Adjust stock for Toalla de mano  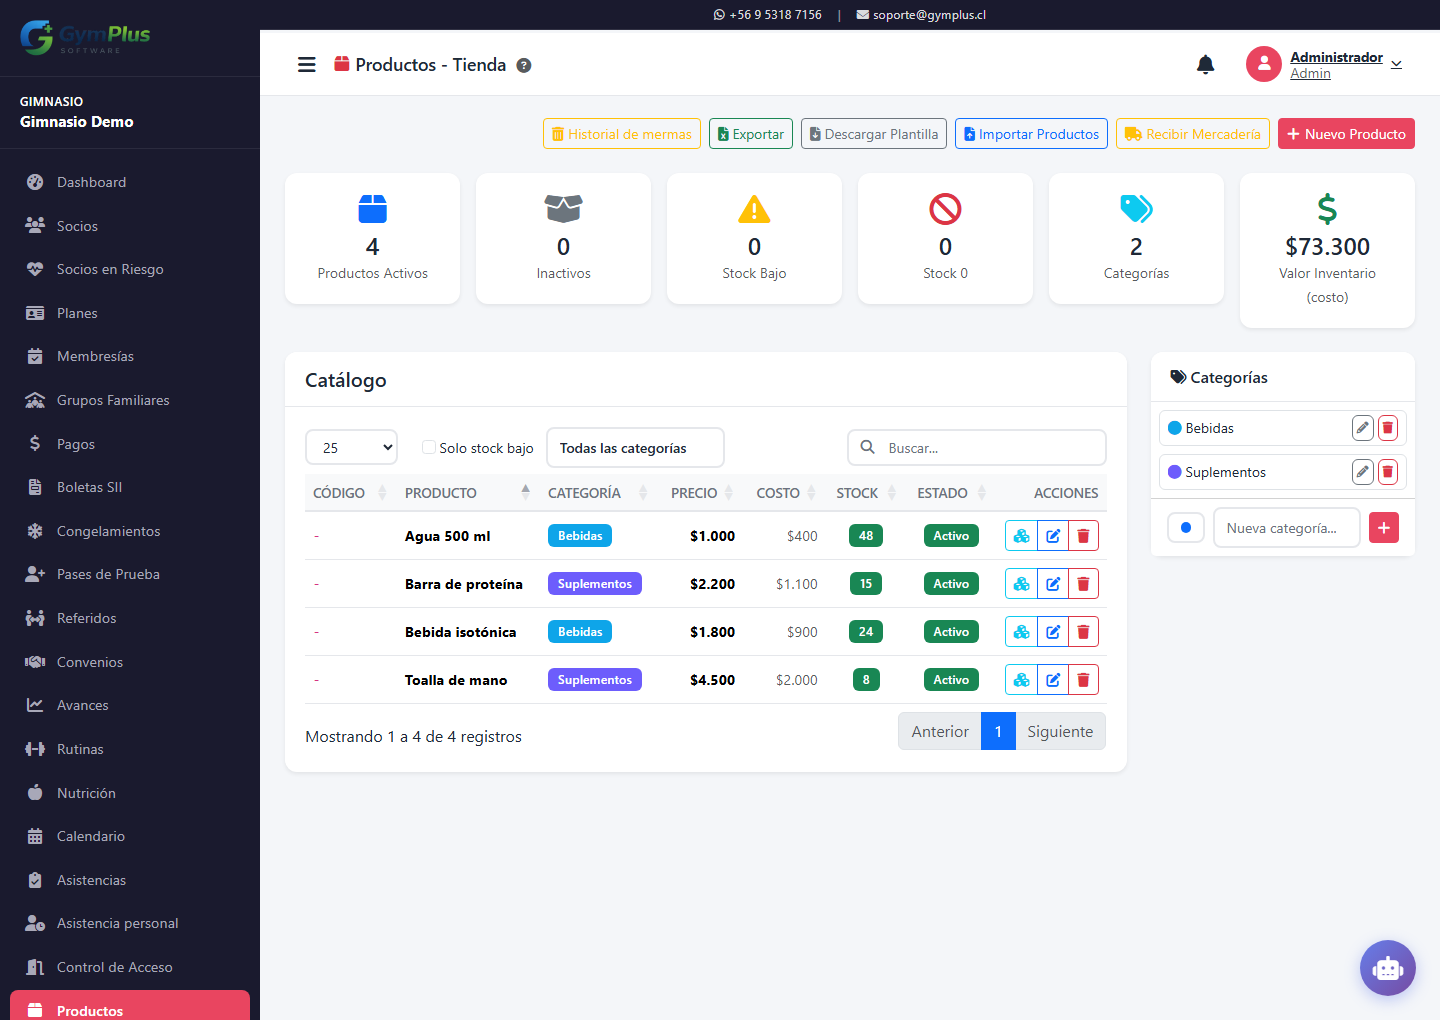tap(1021, 680)
